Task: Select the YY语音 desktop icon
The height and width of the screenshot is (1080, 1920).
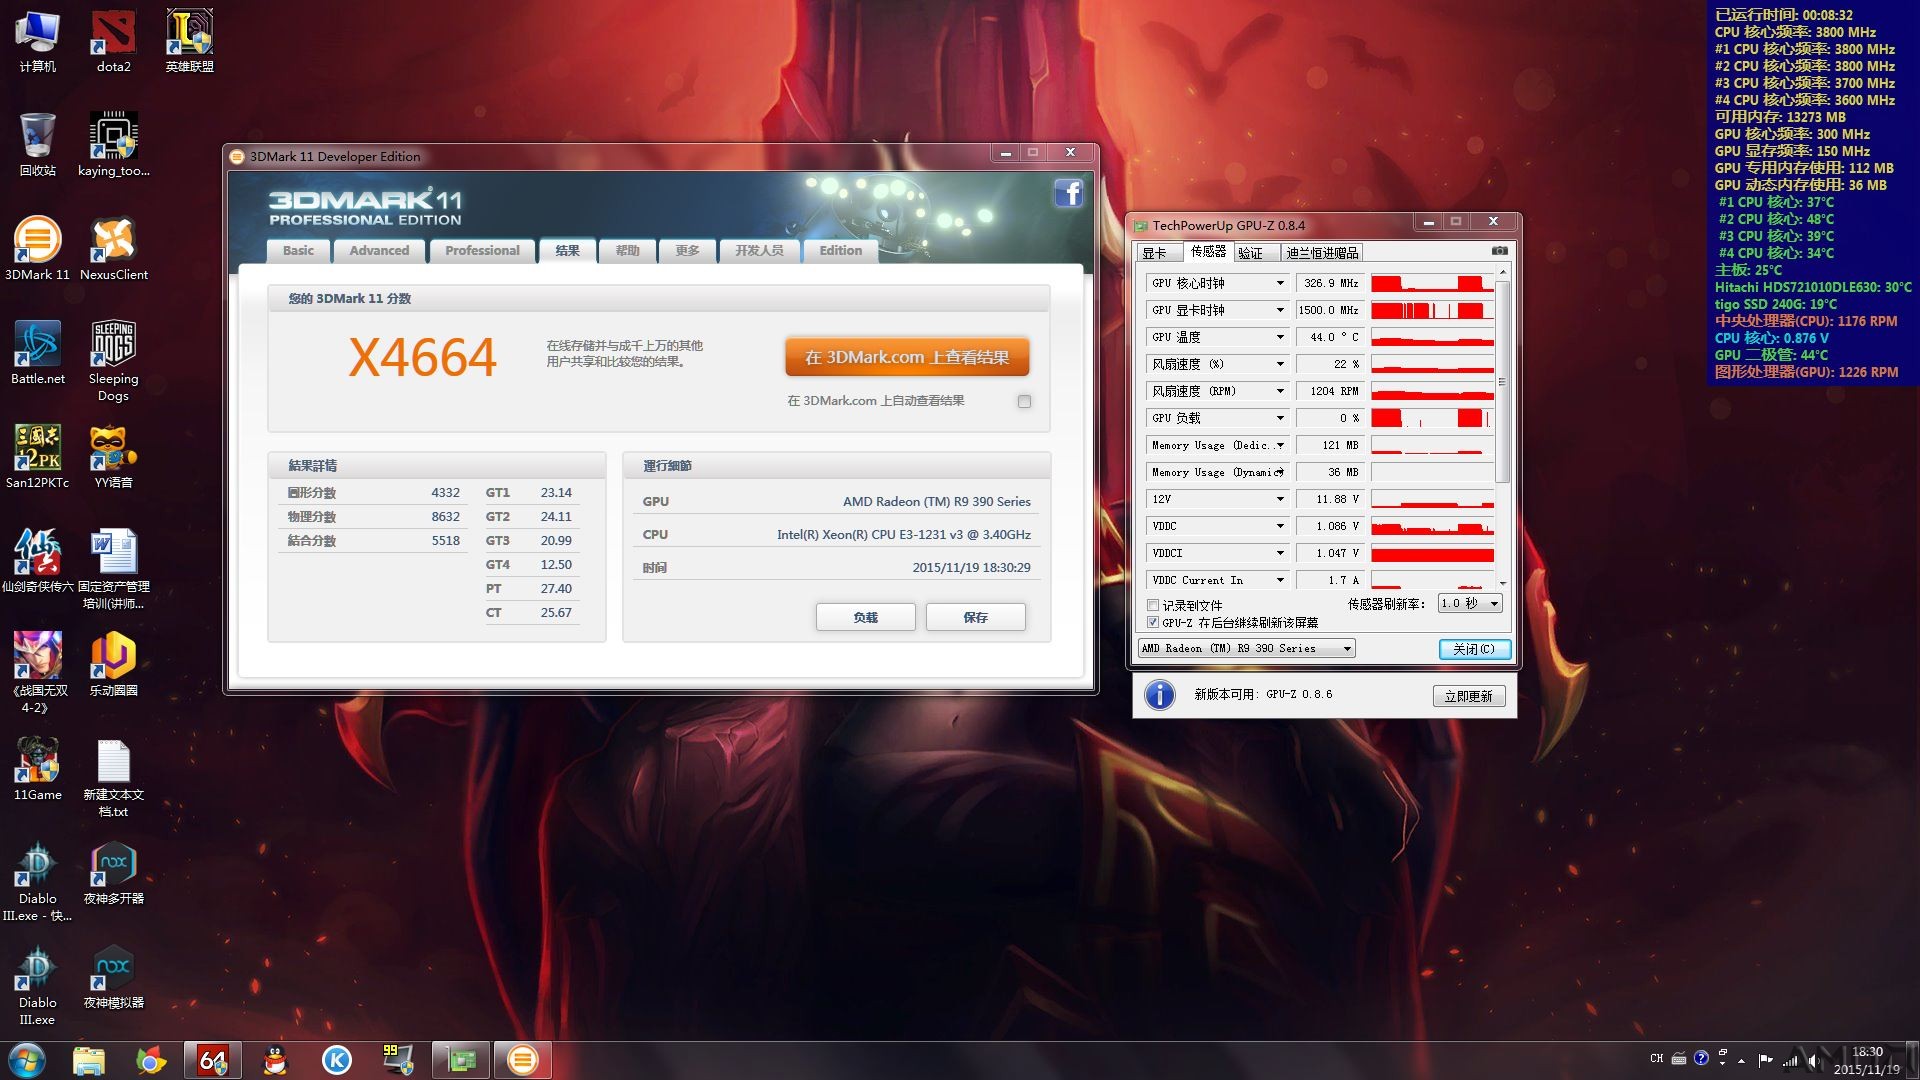Action: click(x=113, y=457)
